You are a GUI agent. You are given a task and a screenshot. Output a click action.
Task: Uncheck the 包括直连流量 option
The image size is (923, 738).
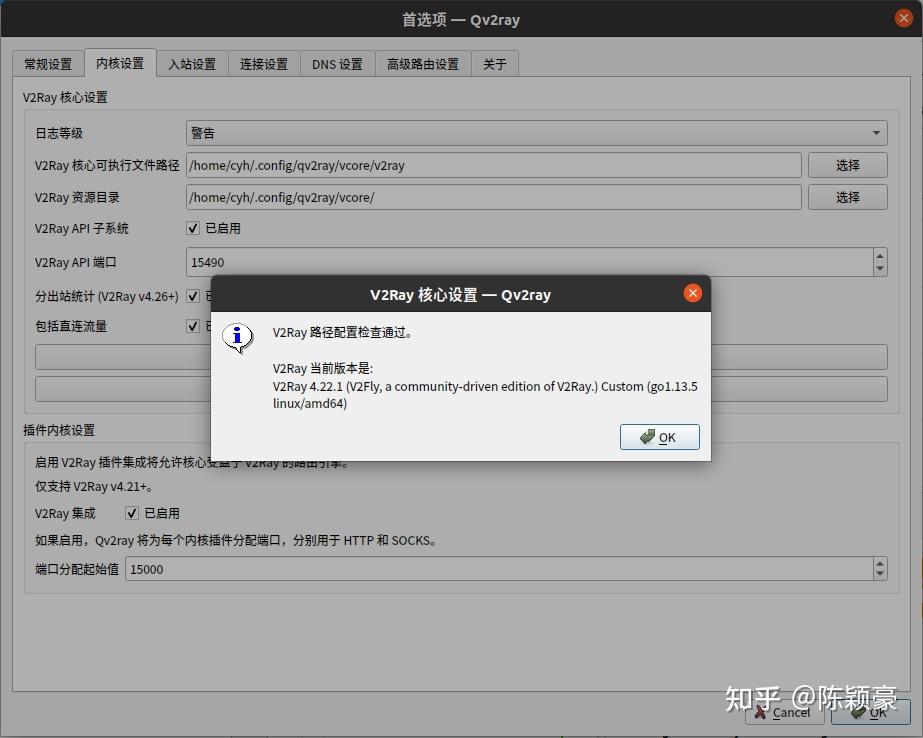(192, 326)
